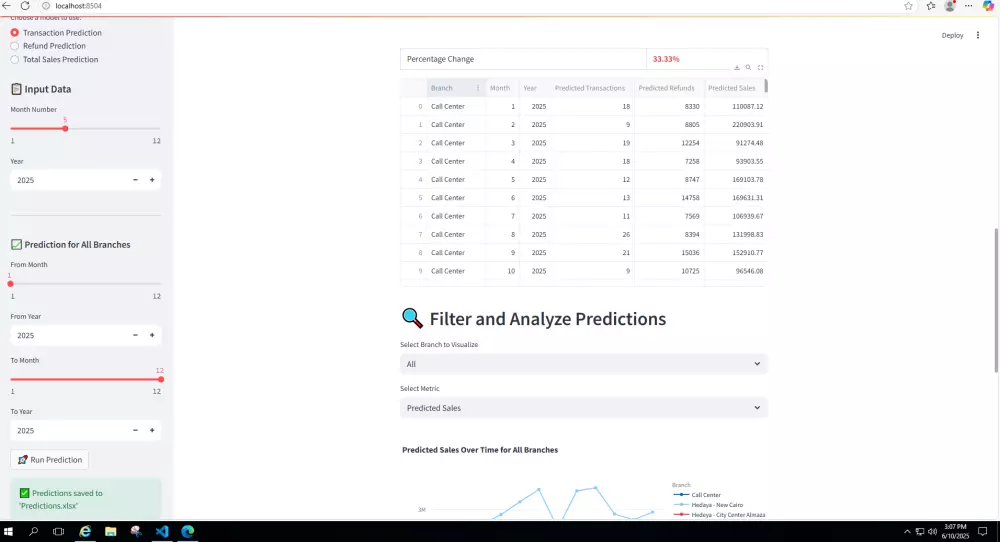
Task: Decrease the From Year value
Action: [x=135, y=335]
